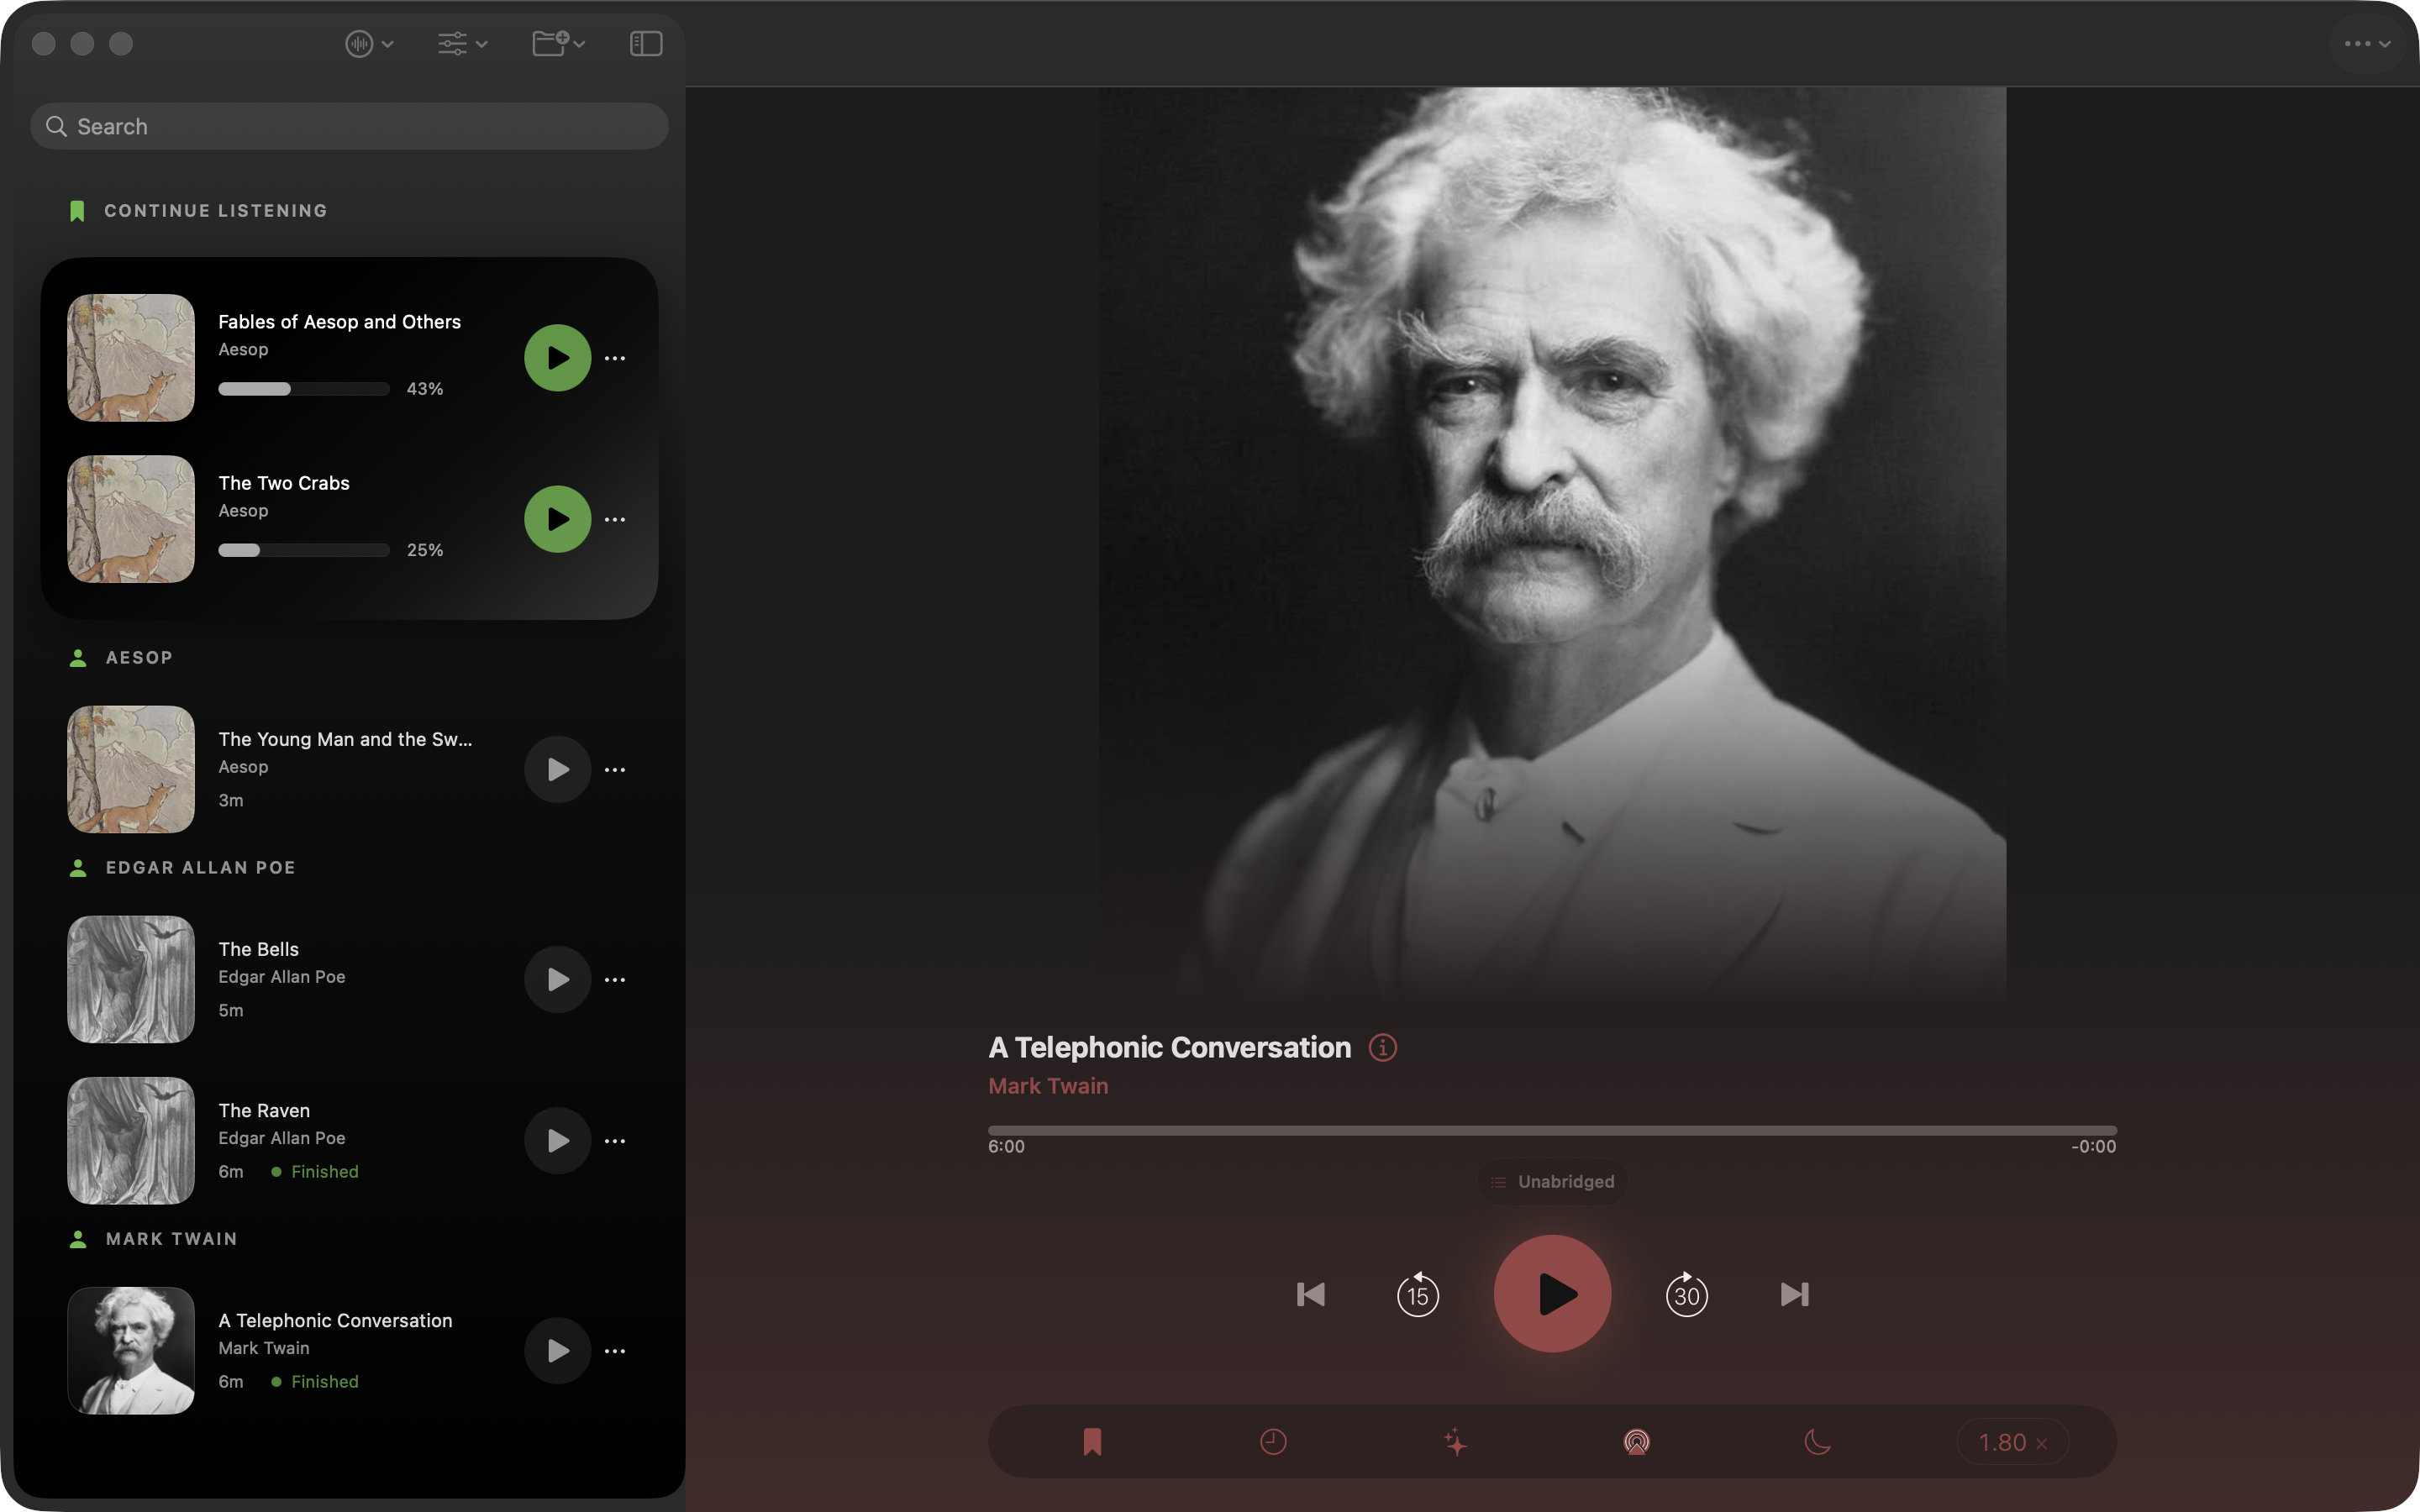Open more options for Fables of Aesop and Others

[x=615, y=358]
